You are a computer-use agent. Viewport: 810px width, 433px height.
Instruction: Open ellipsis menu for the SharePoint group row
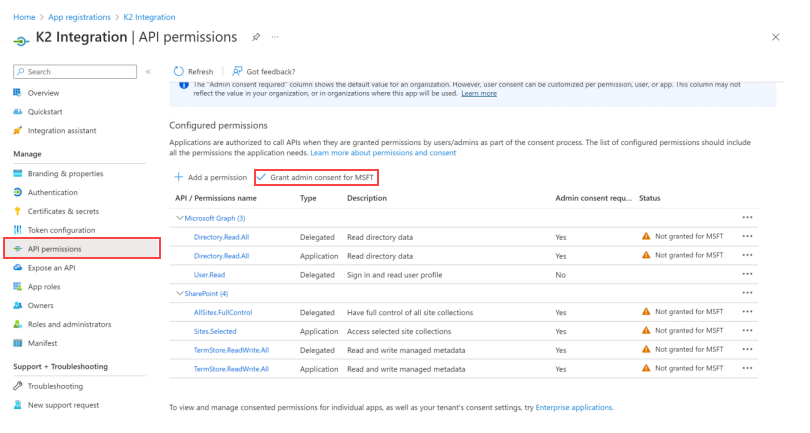pos(747,293)
